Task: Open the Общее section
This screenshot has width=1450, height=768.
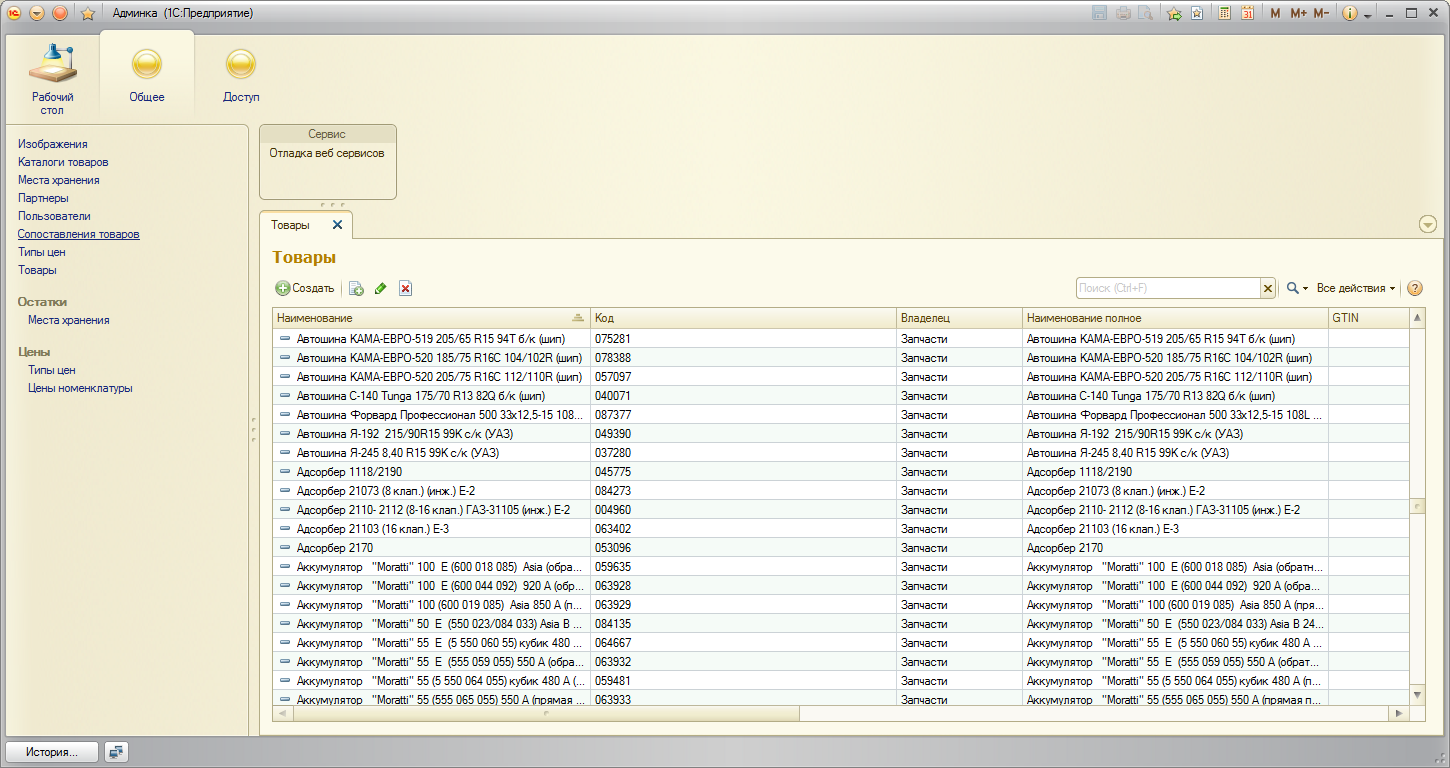Action: 147,74
